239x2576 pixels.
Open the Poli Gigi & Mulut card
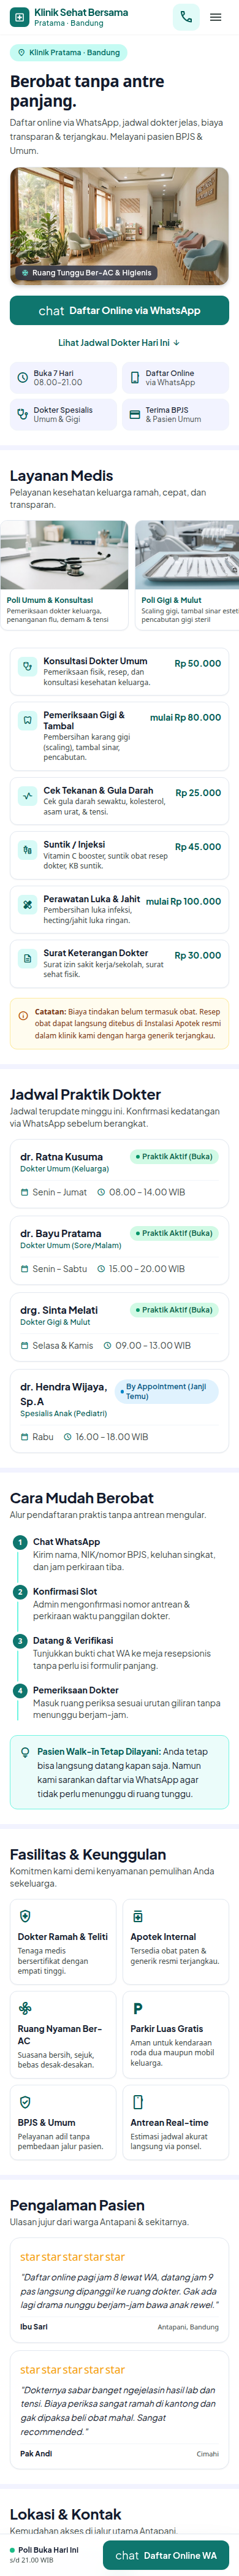[187, 575]
